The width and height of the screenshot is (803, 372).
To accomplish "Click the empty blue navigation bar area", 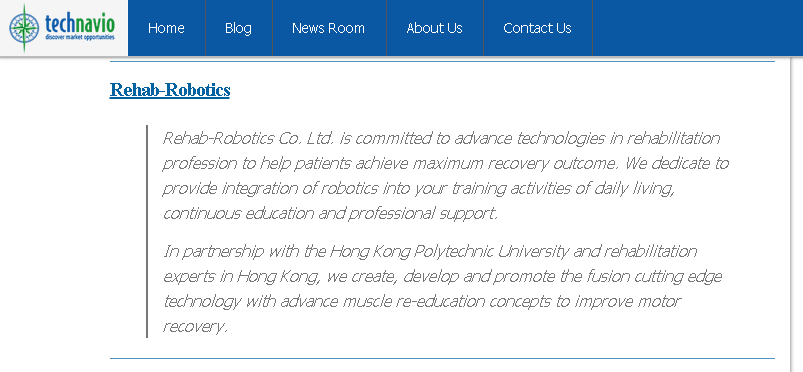I will pos(698,28).
